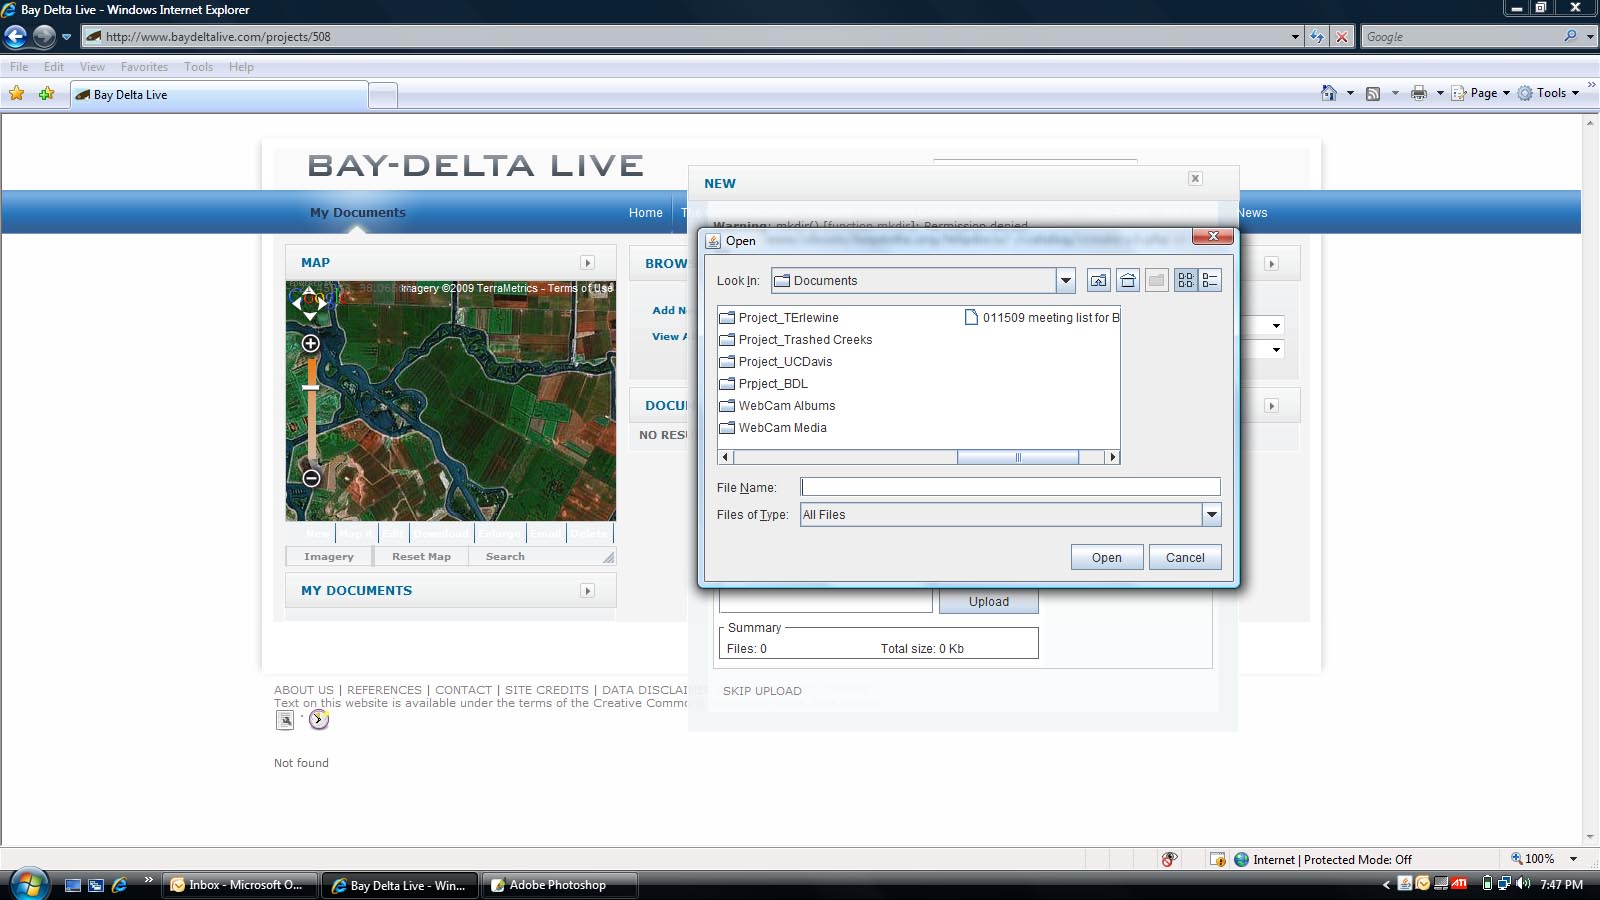Click the Search map tab

click(505, 557)
